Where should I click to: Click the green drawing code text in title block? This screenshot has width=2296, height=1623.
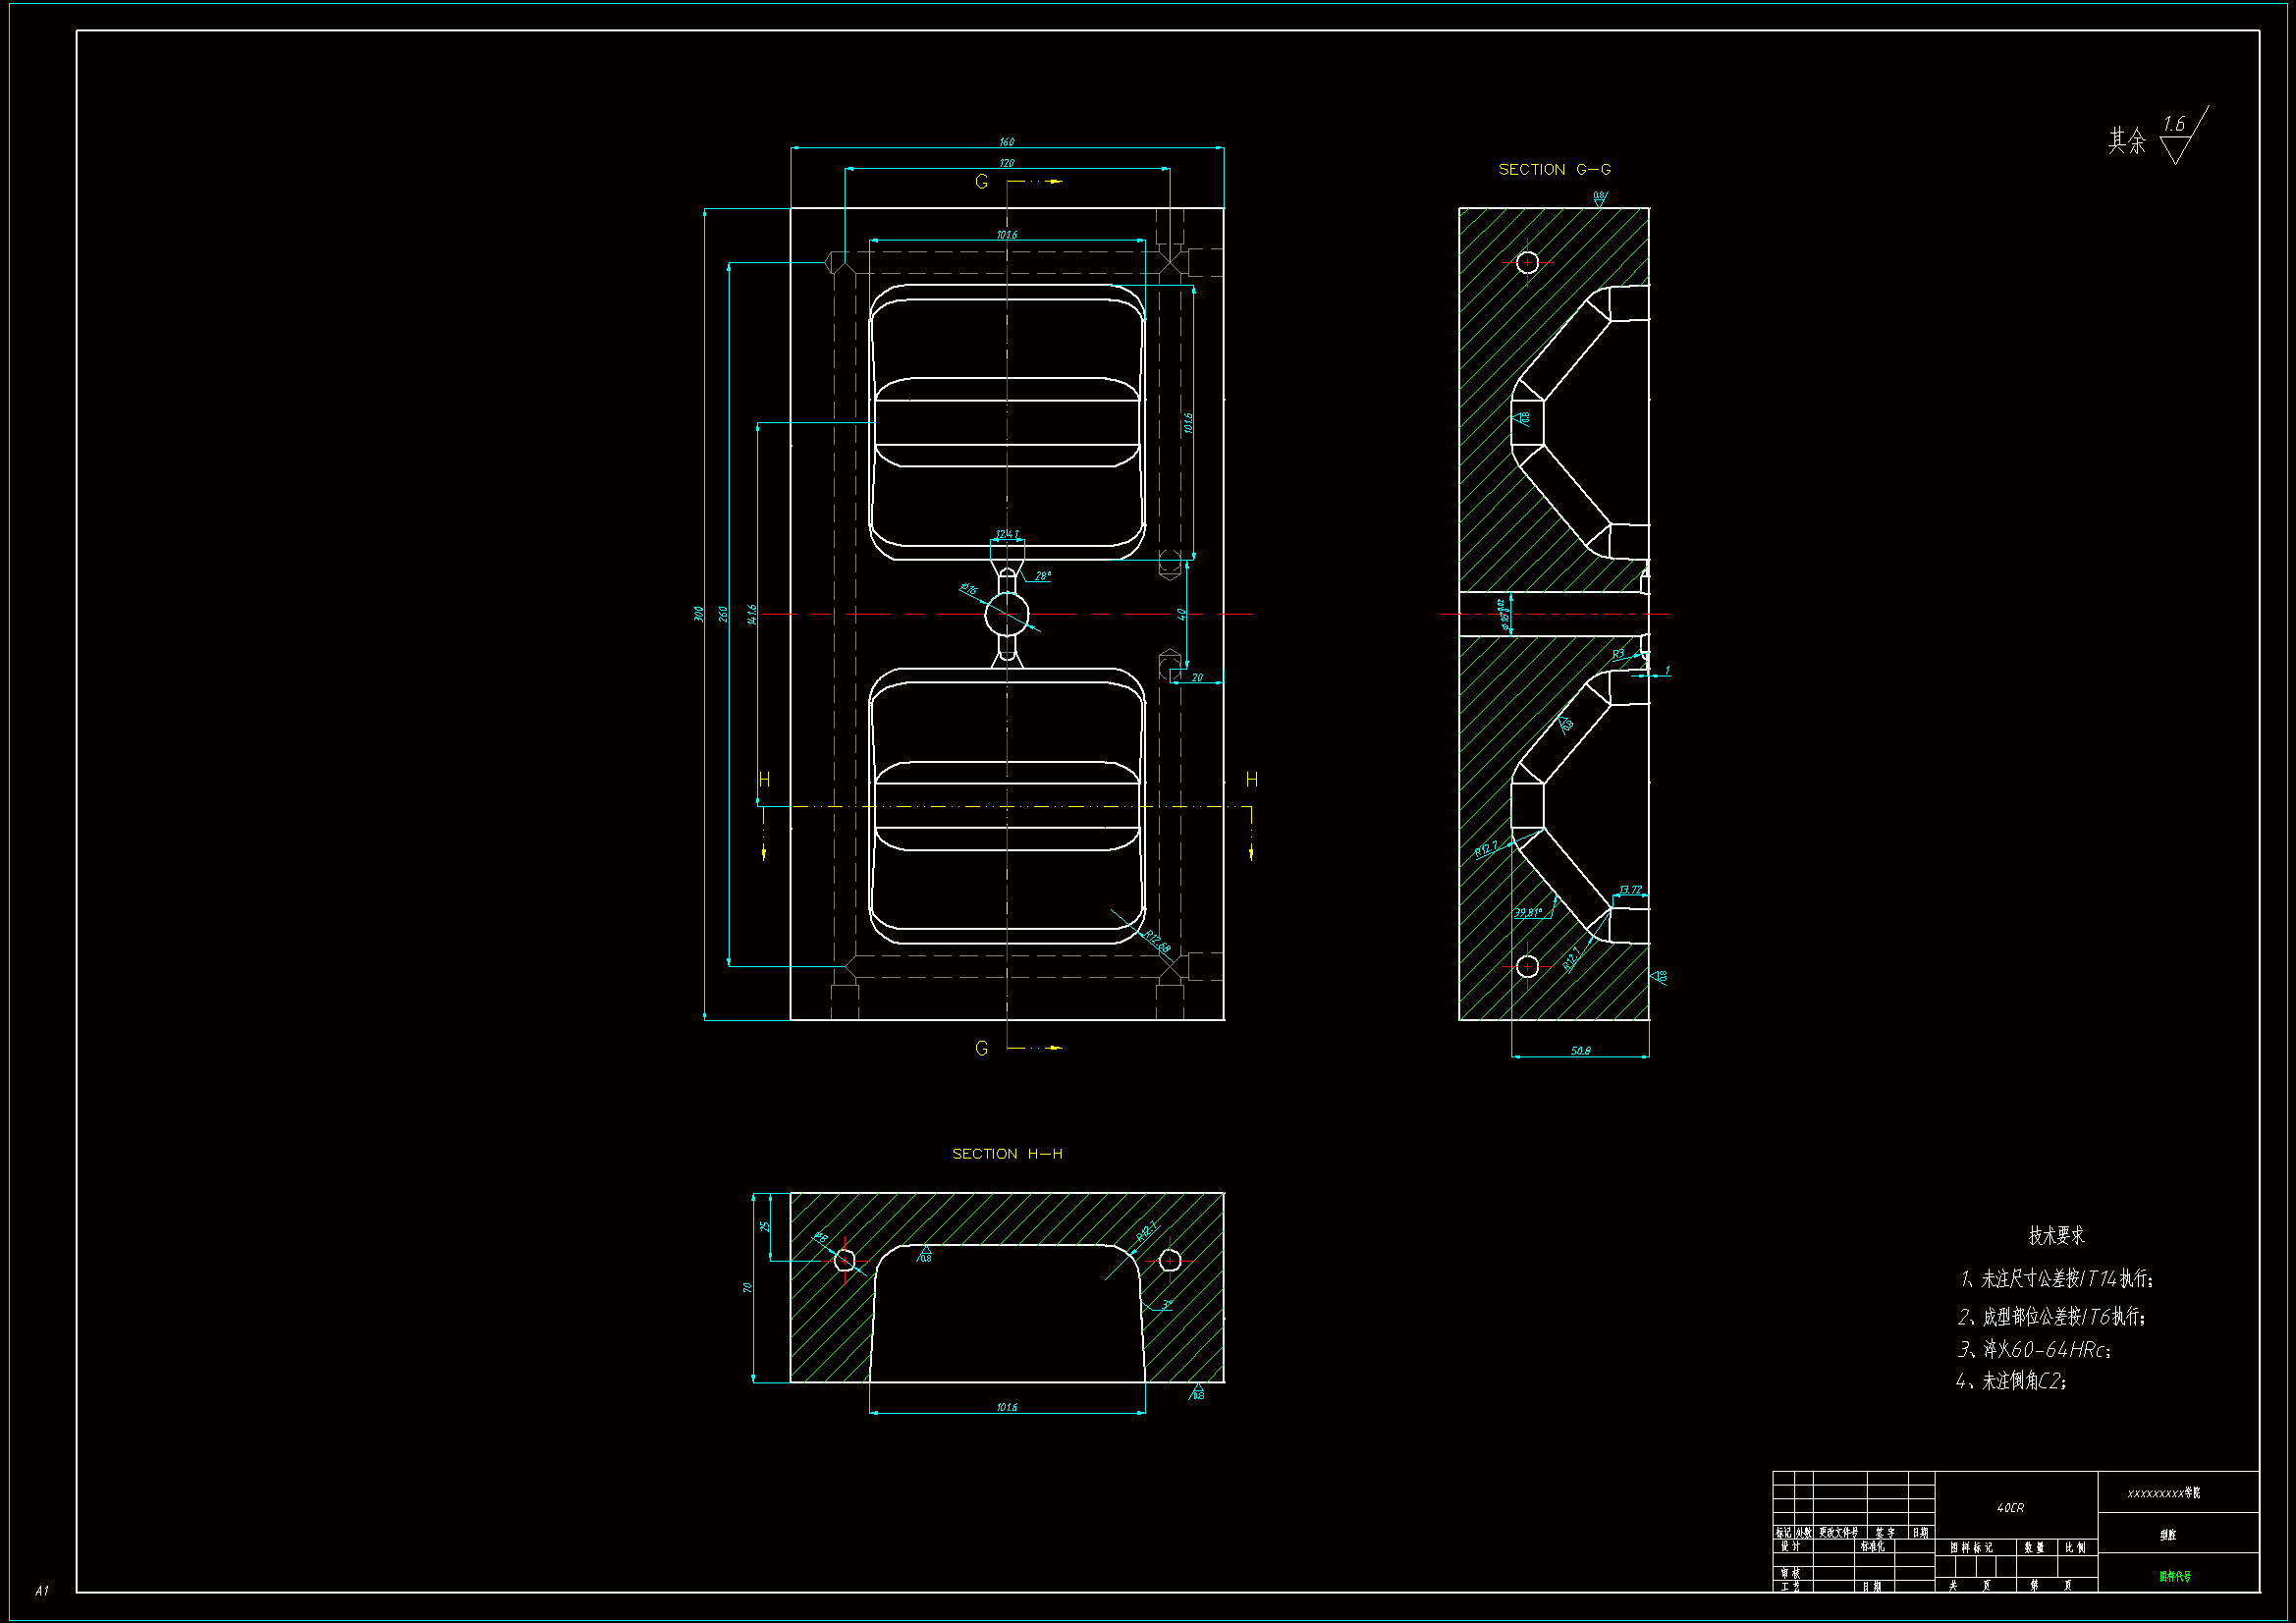(2174, 1577)
